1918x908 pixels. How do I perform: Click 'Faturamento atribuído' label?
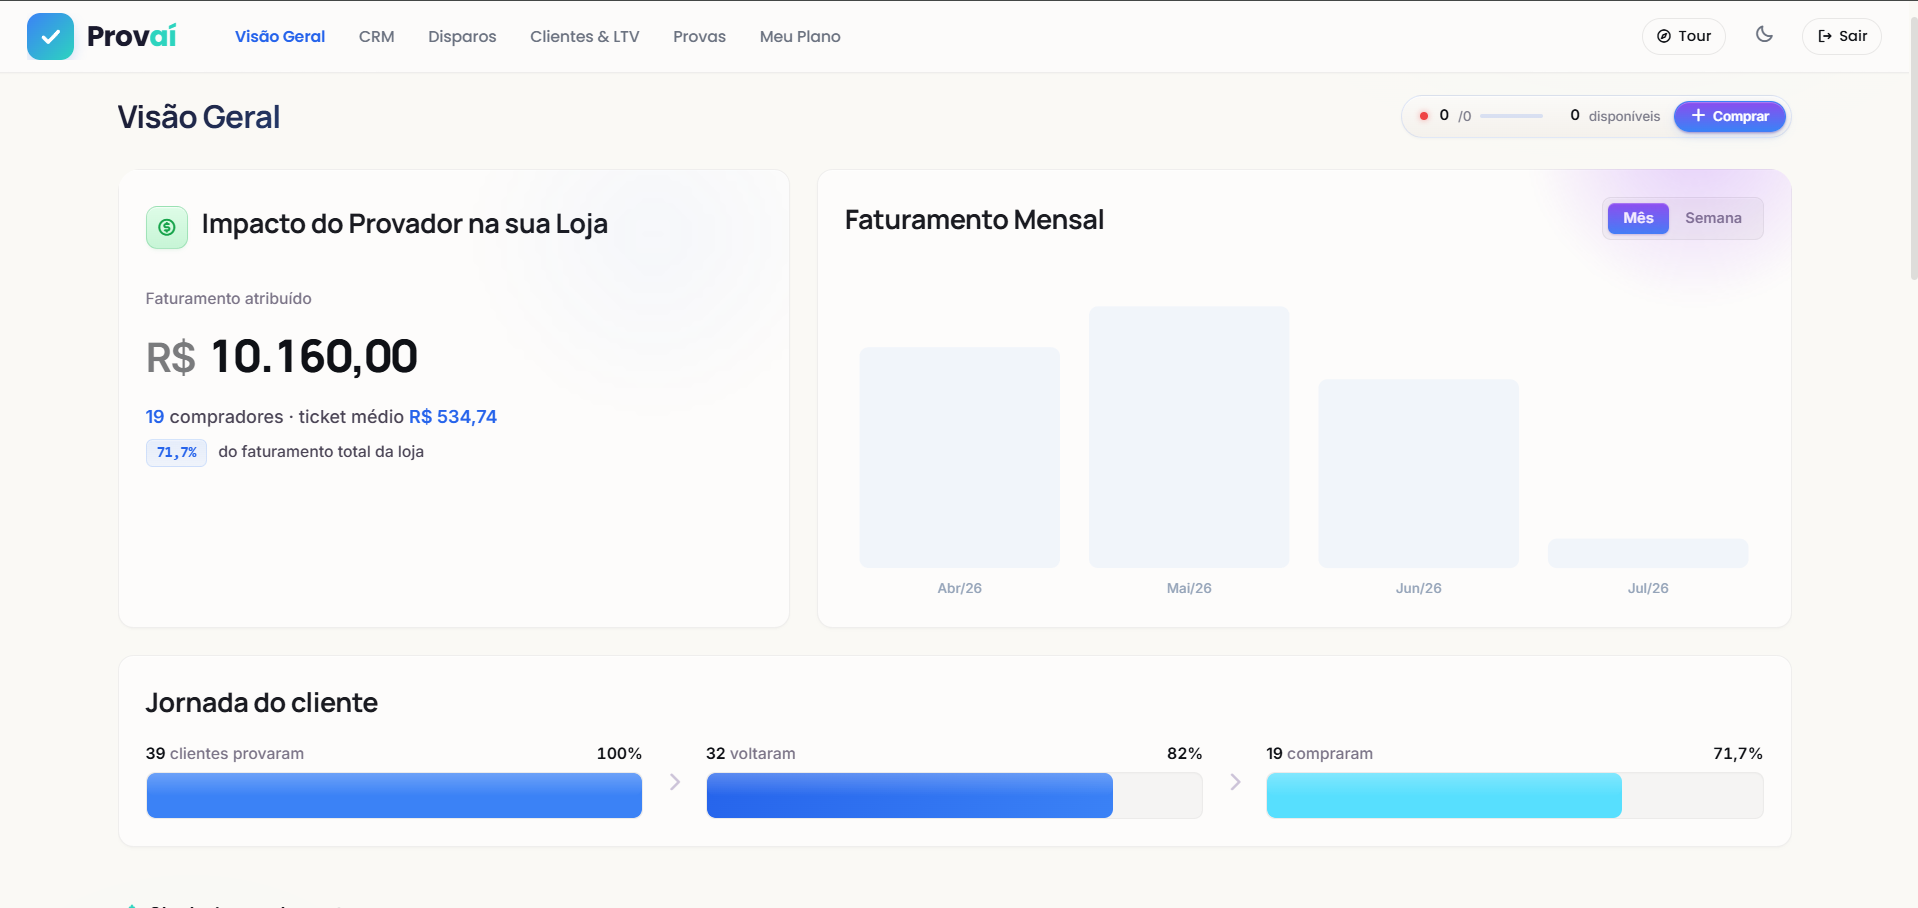(x=229, y=299)
